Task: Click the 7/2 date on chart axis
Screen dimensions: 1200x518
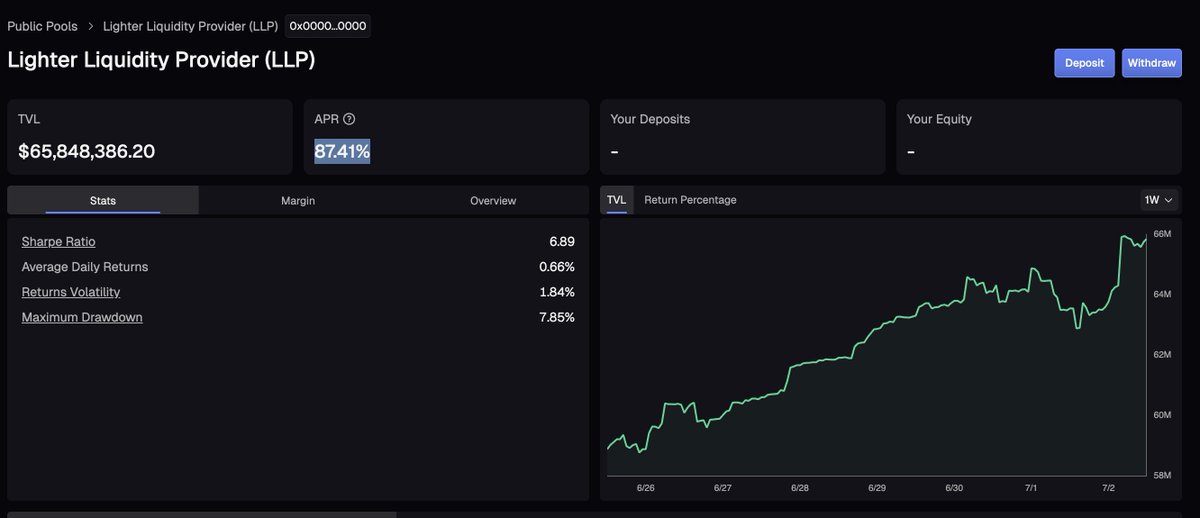Action: coord(1108,488)
